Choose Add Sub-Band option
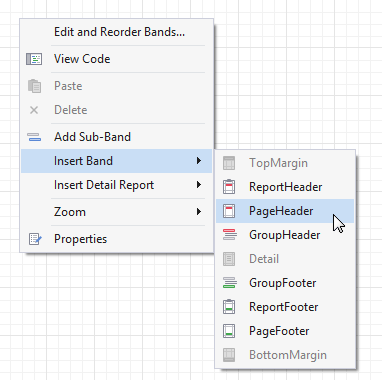The width and height of the screenshot is (382, 380). click(117, 137)
